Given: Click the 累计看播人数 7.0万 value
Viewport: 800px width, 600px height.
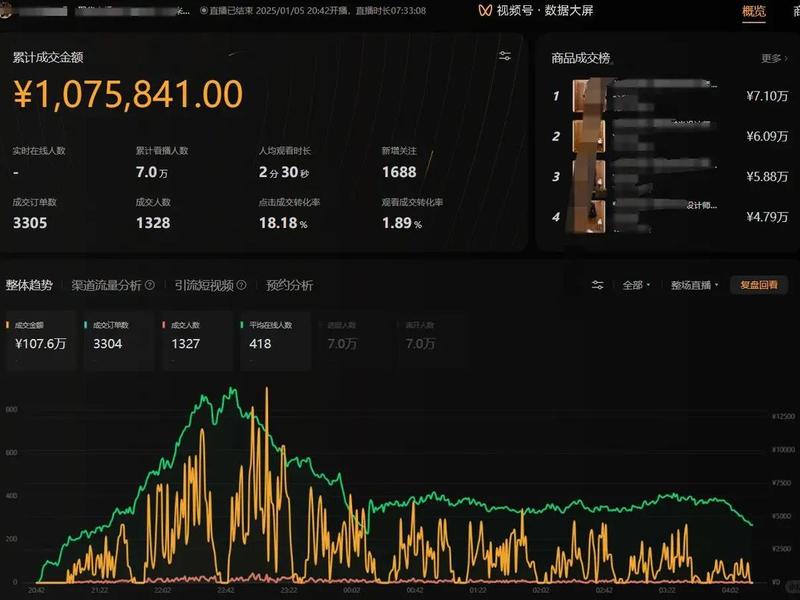Looking at the screenshot, I should click(152, 172).
